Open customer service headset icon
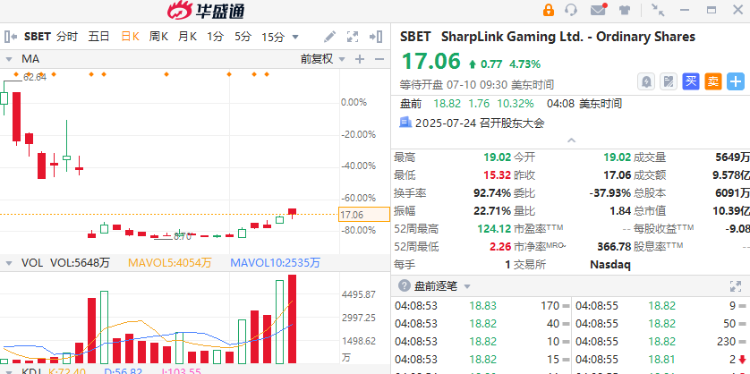Screen dimensions: 750x374 (x=571, y=10)
